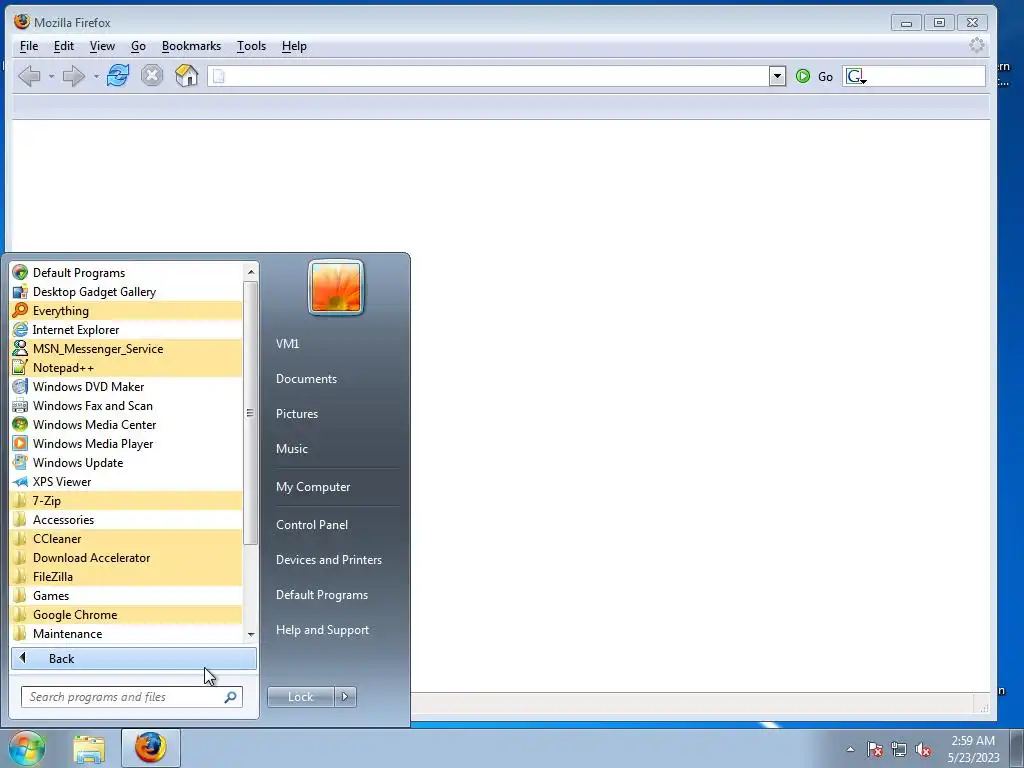Click the Firefox Back navigation arrow
This screenshot has width=1024, height=768.
pos(29,76)
